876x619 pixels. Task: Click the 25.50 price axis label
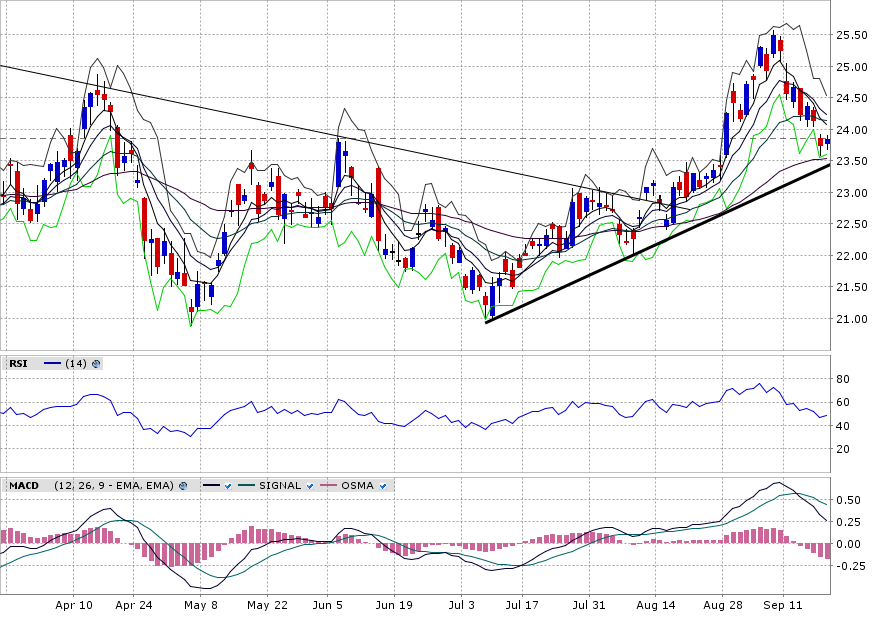(850, 35)
